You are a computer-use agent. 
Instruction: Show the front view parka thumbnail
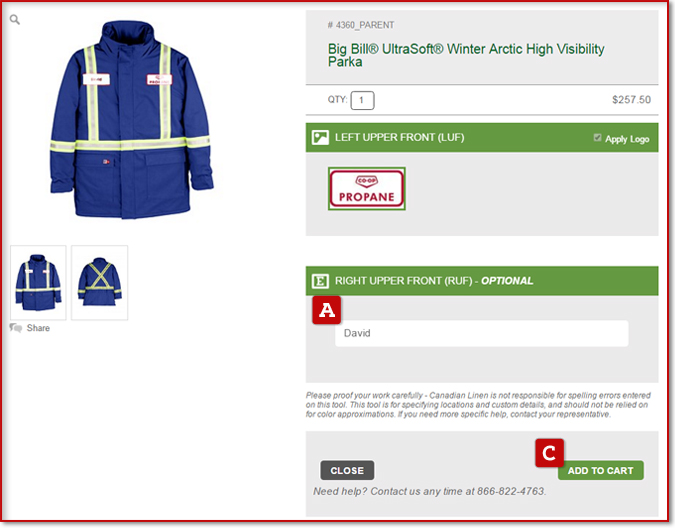(38, 283)
